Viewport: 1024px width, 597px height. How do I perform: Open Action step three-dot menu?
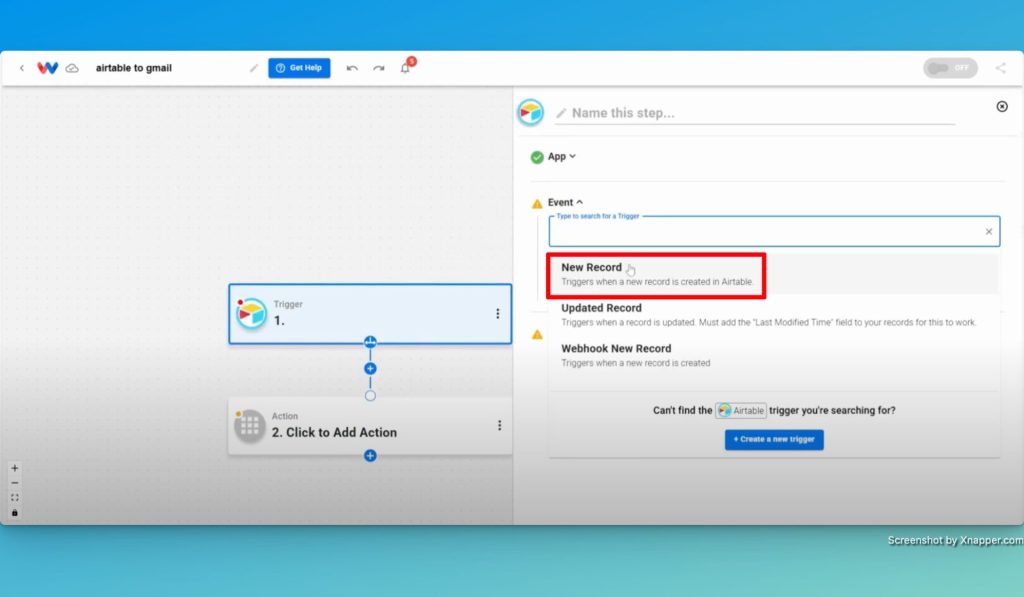[500, 425]
